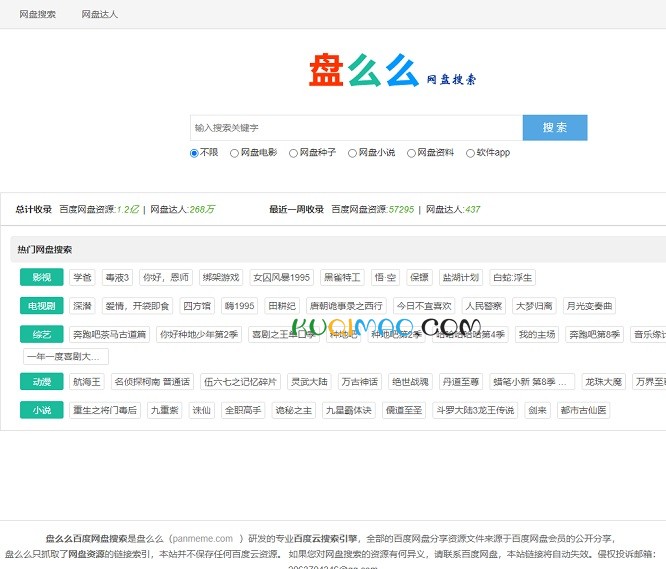Open the 保镖 hot search
Viewport: 666px width, 569px height.
(x=419, y=277)
